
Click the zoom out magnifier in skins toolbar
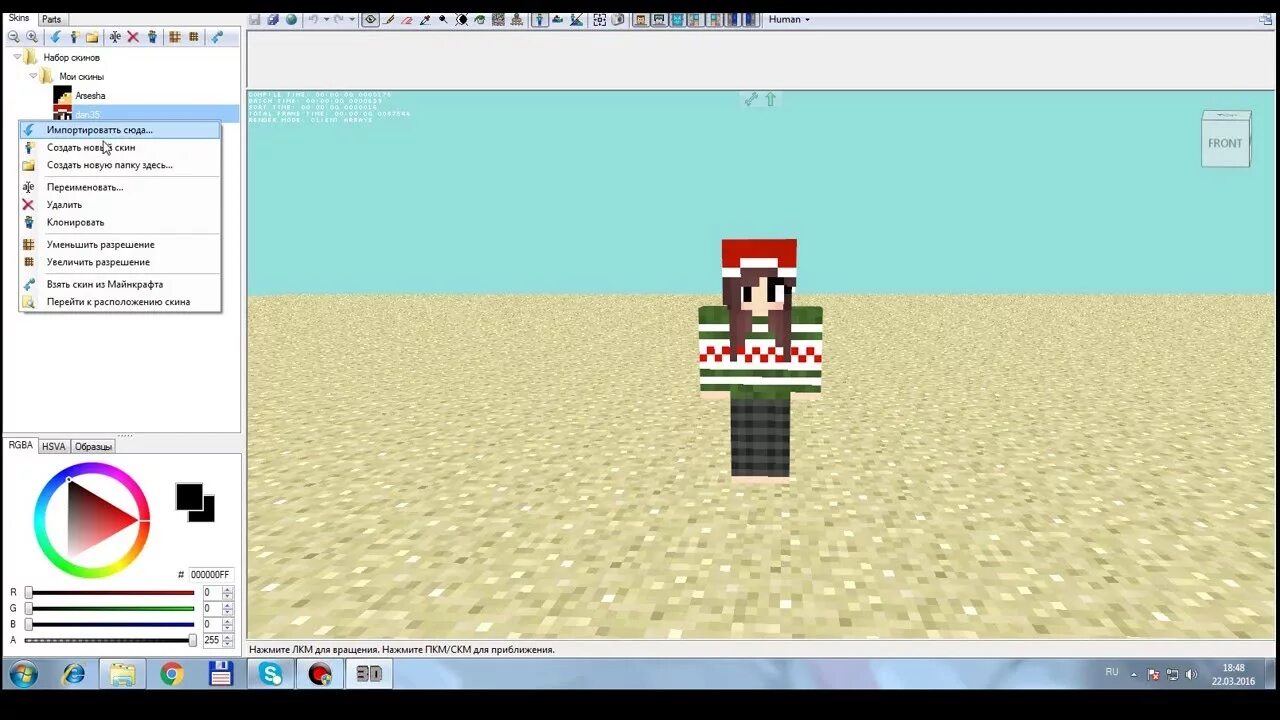[13, 37]
